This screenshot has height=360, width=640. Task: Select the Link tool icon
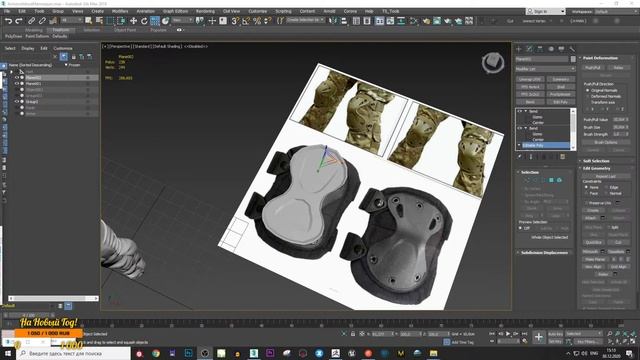[x=31, y=21]
